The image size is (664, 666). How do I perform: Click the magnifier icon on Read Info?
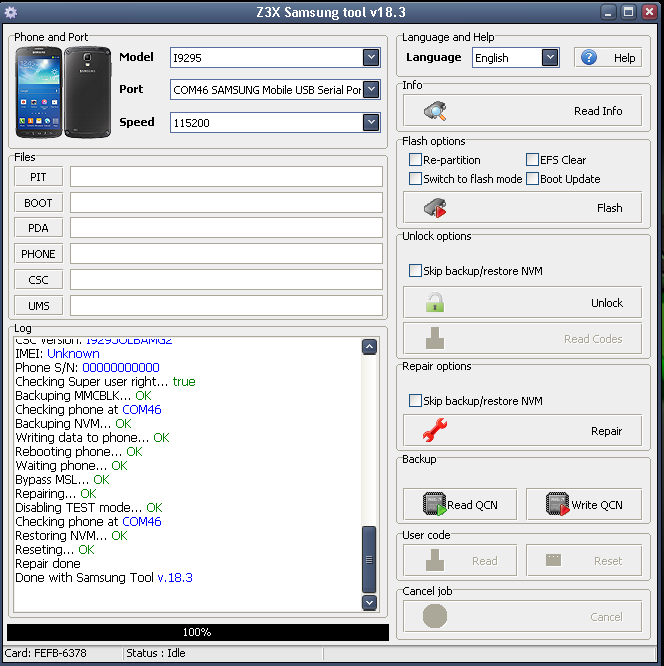435,111
